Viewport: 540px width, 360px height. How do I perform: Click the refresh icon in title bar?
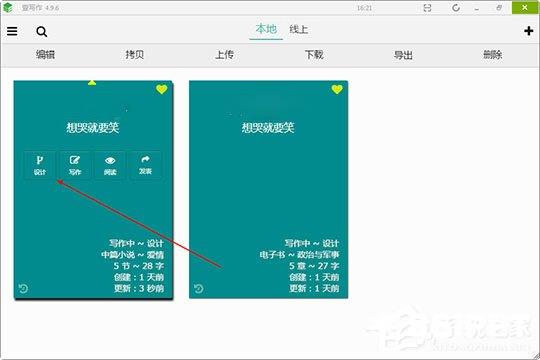(x=456, y=8)
